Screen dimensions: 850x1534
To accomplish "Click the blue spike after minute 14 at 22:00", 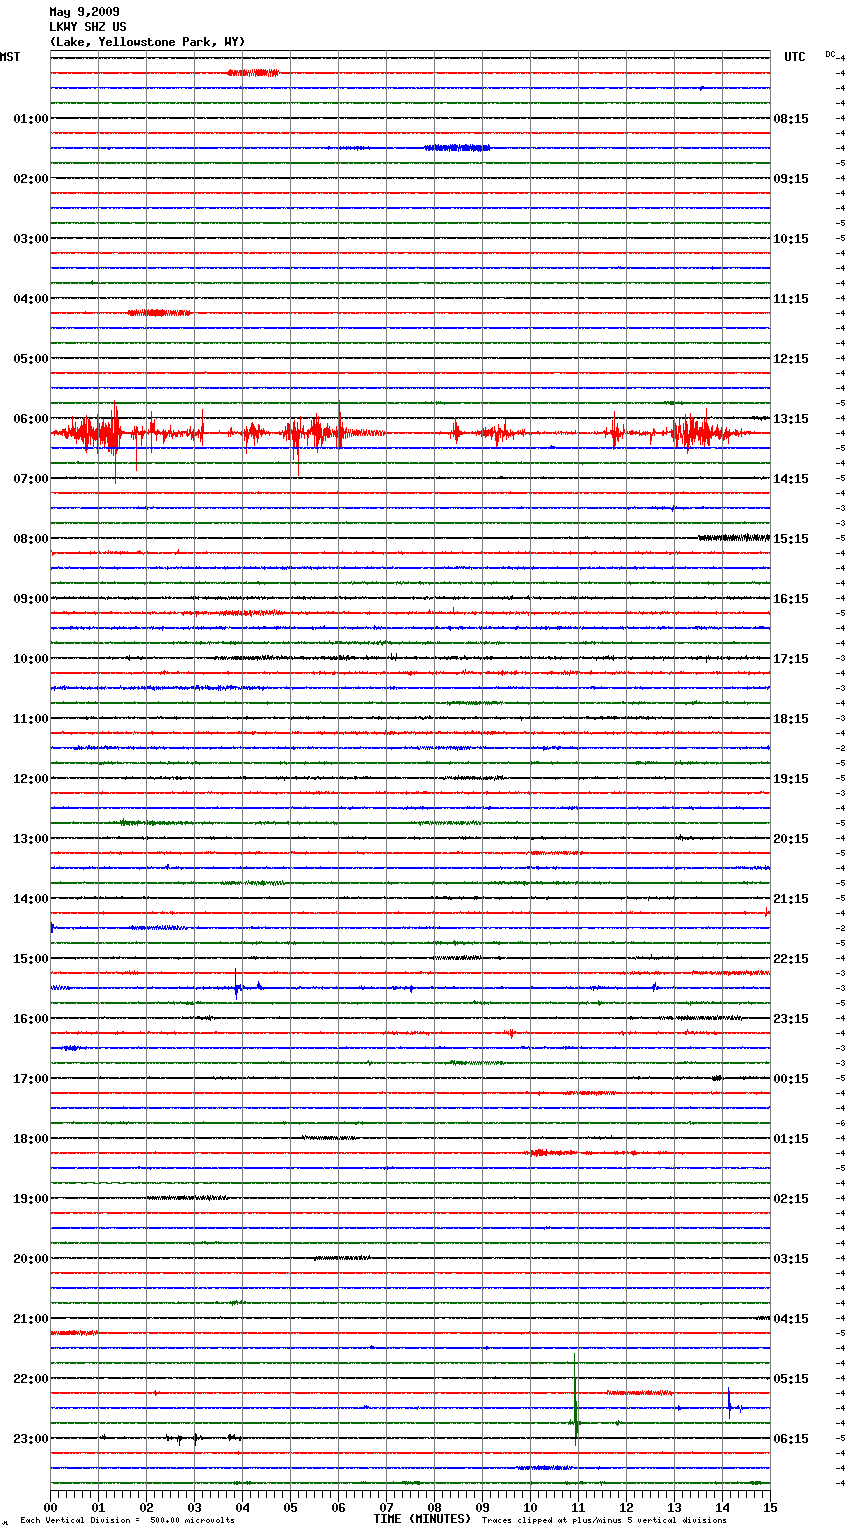I will coord(730,1404).
